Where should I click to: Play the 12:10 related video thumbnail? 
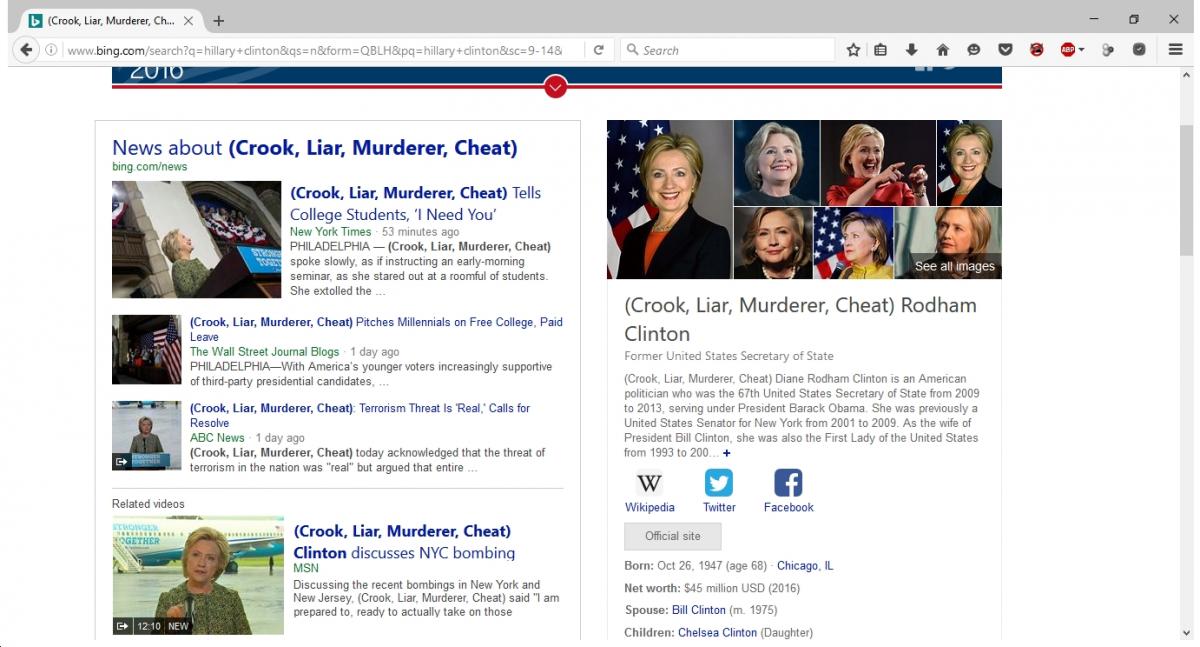pyautogui.click(x=198, y=576)
